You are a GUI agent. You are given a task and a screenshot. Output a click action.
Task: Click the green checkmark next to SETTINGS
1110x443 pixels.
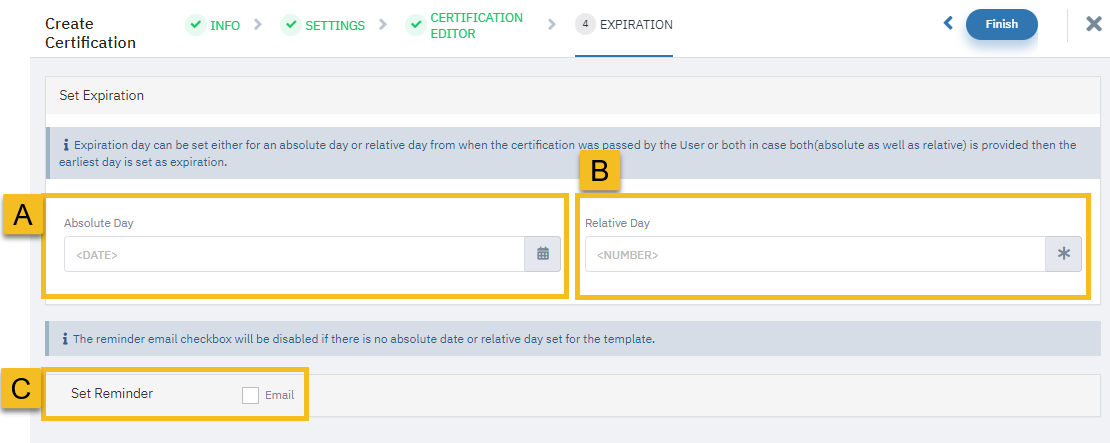point(290,25)
